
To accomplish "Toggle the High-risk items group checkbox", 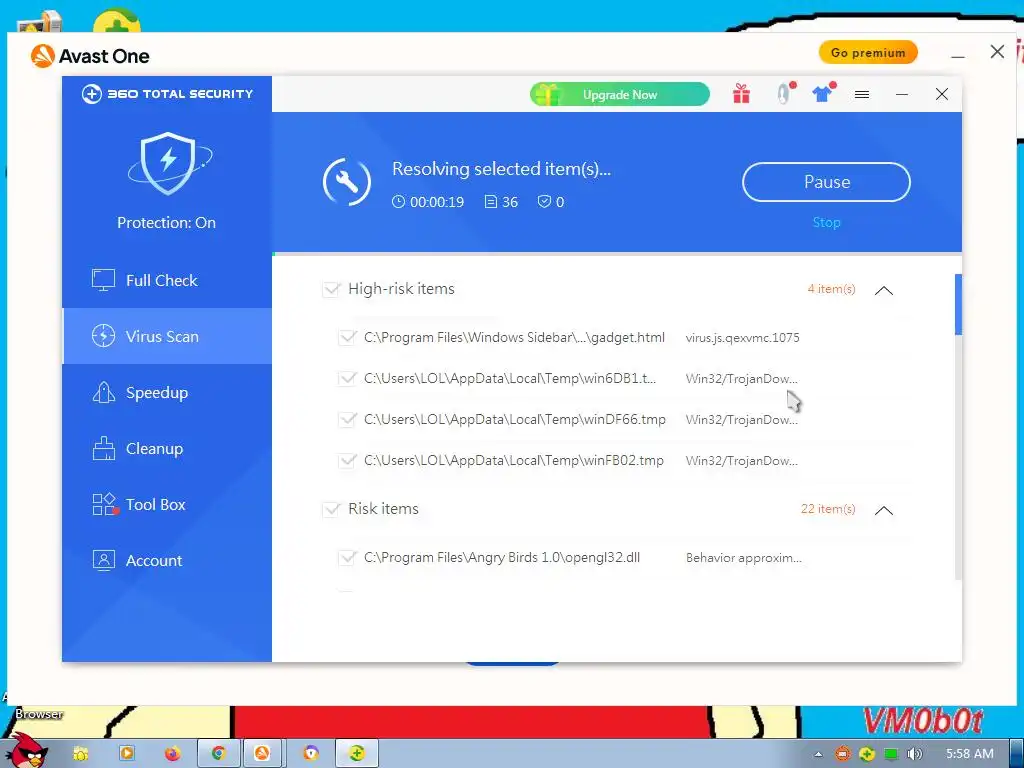I will click(x=331, y=289).
